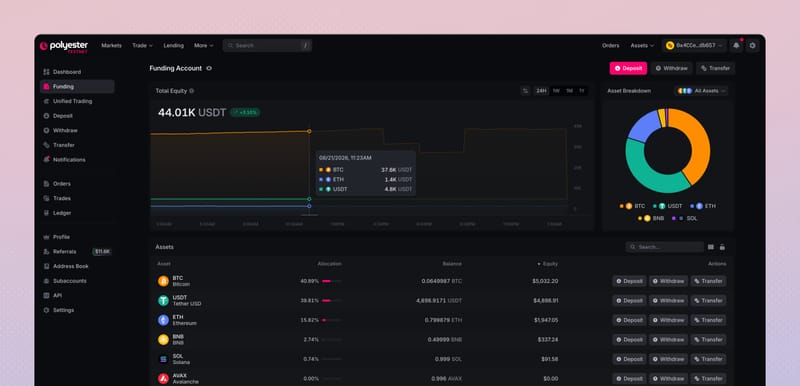Select the 1W chart range tab
This screenshot has width=800, height=386.
point(556,91)
